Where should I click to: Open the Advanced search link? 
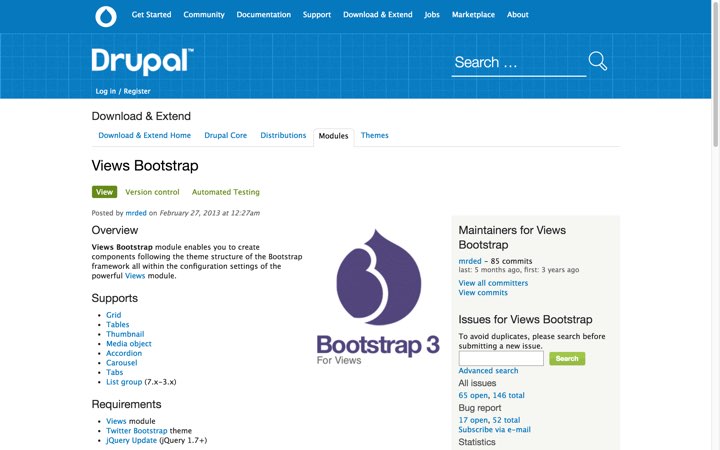488,371
